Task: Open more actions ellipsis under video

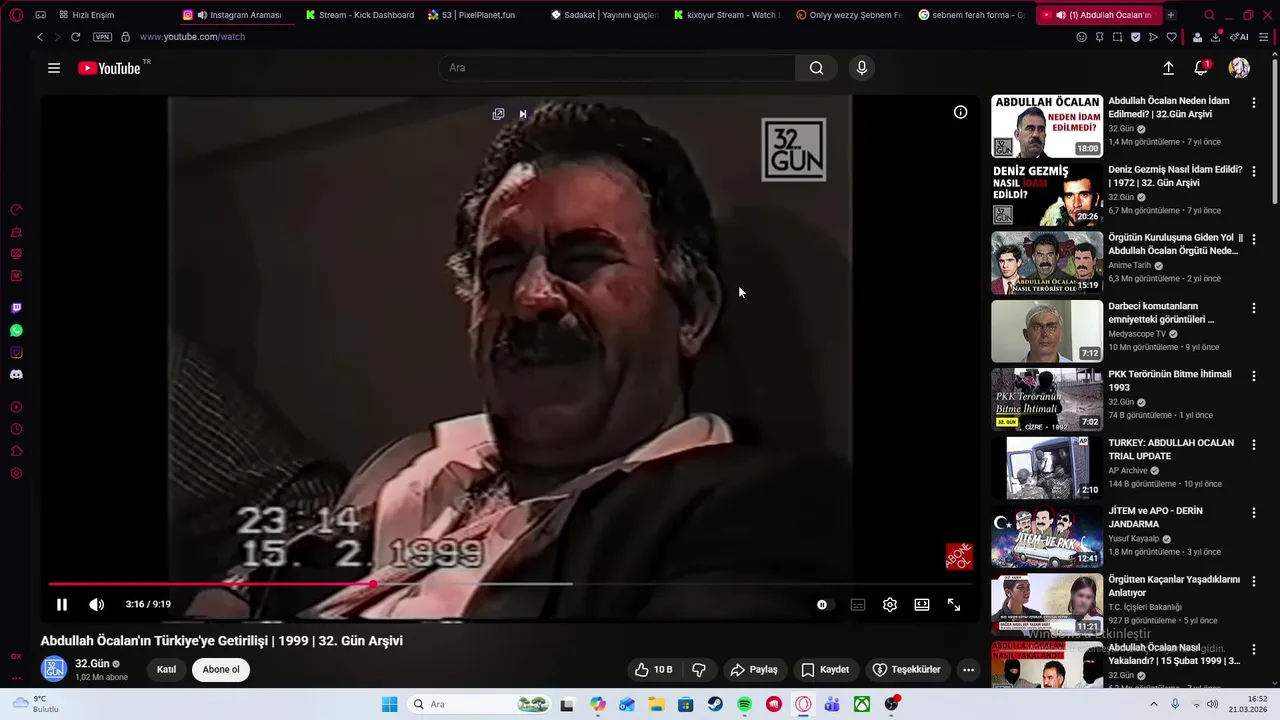Action: (x=968, y=670)
